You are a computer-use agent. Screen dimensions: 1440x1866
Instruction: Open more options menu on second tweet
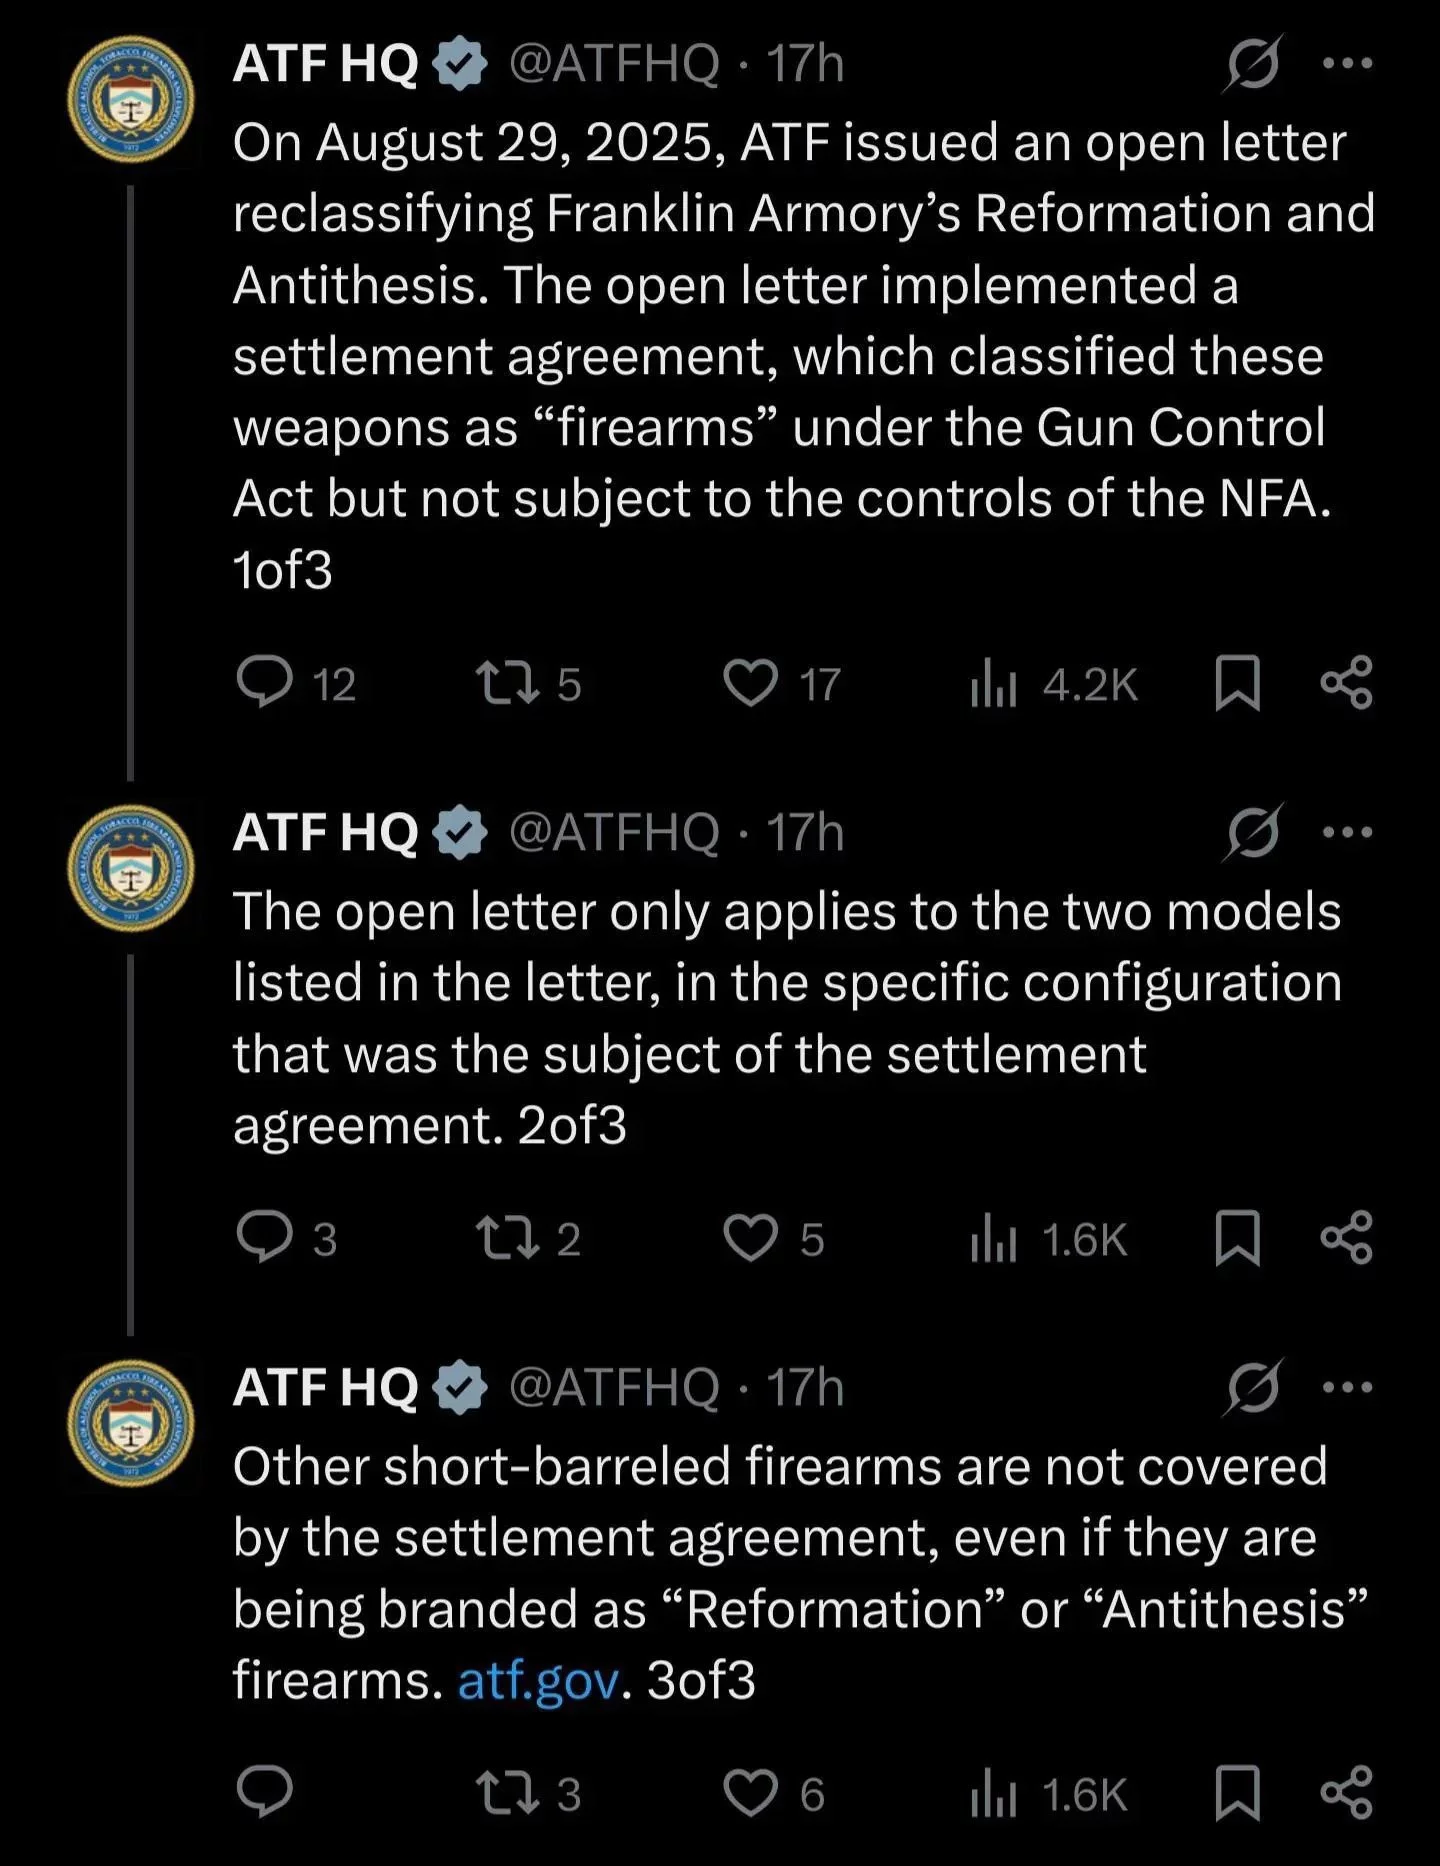point(1347,833)
